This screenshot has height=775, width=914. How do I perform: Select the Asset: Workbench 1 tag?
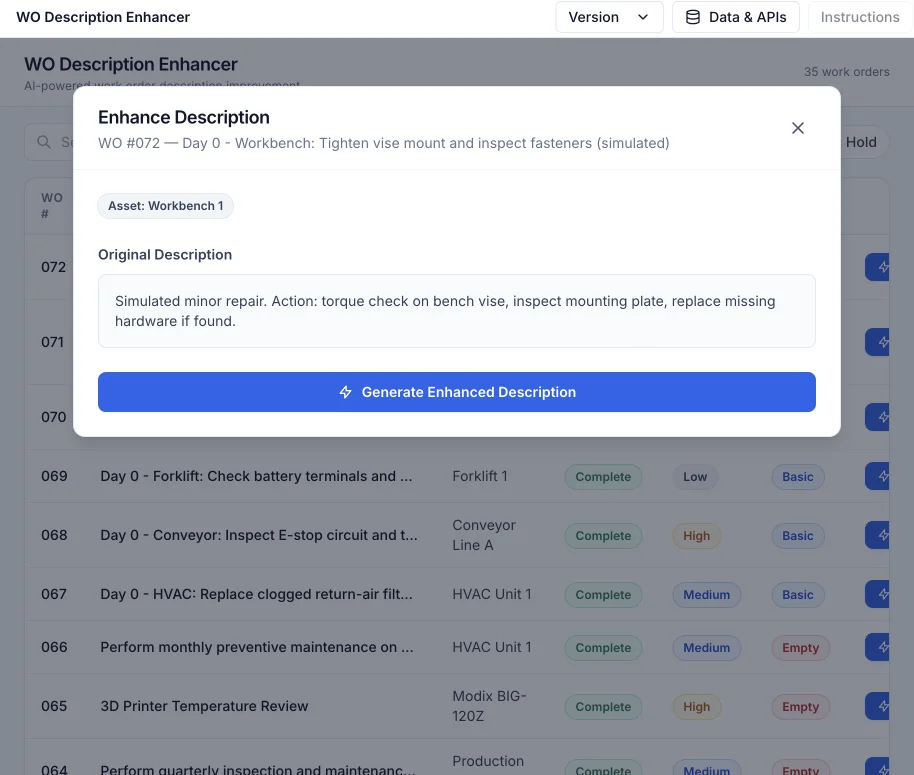[x=166, y=206]
